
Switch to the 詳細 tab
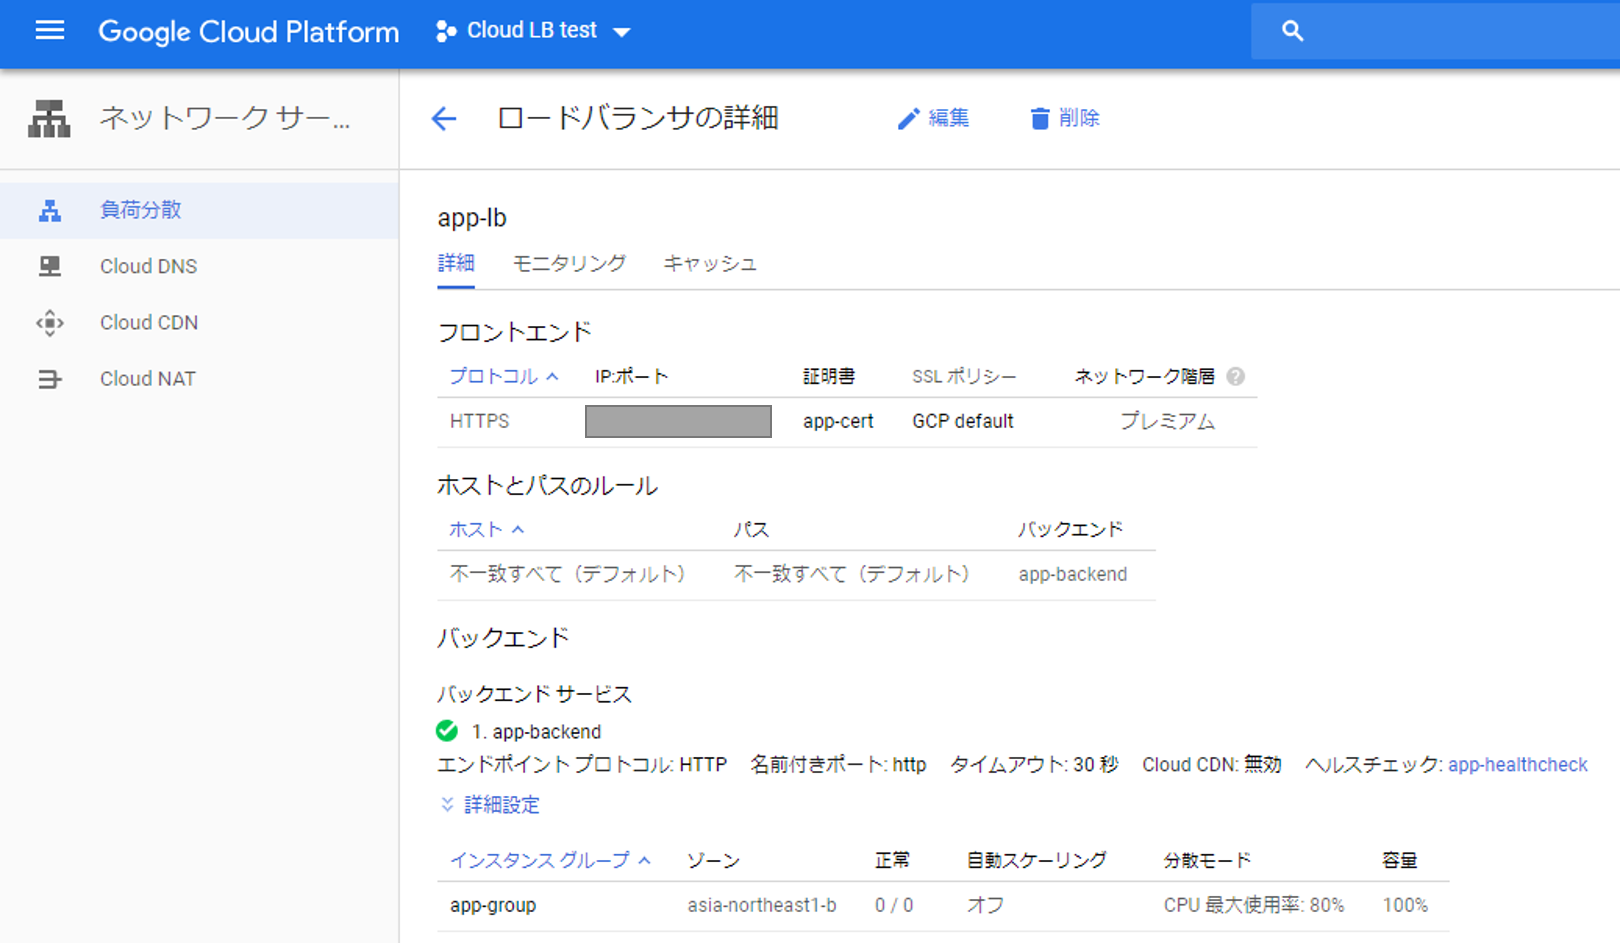click(456, 263)
